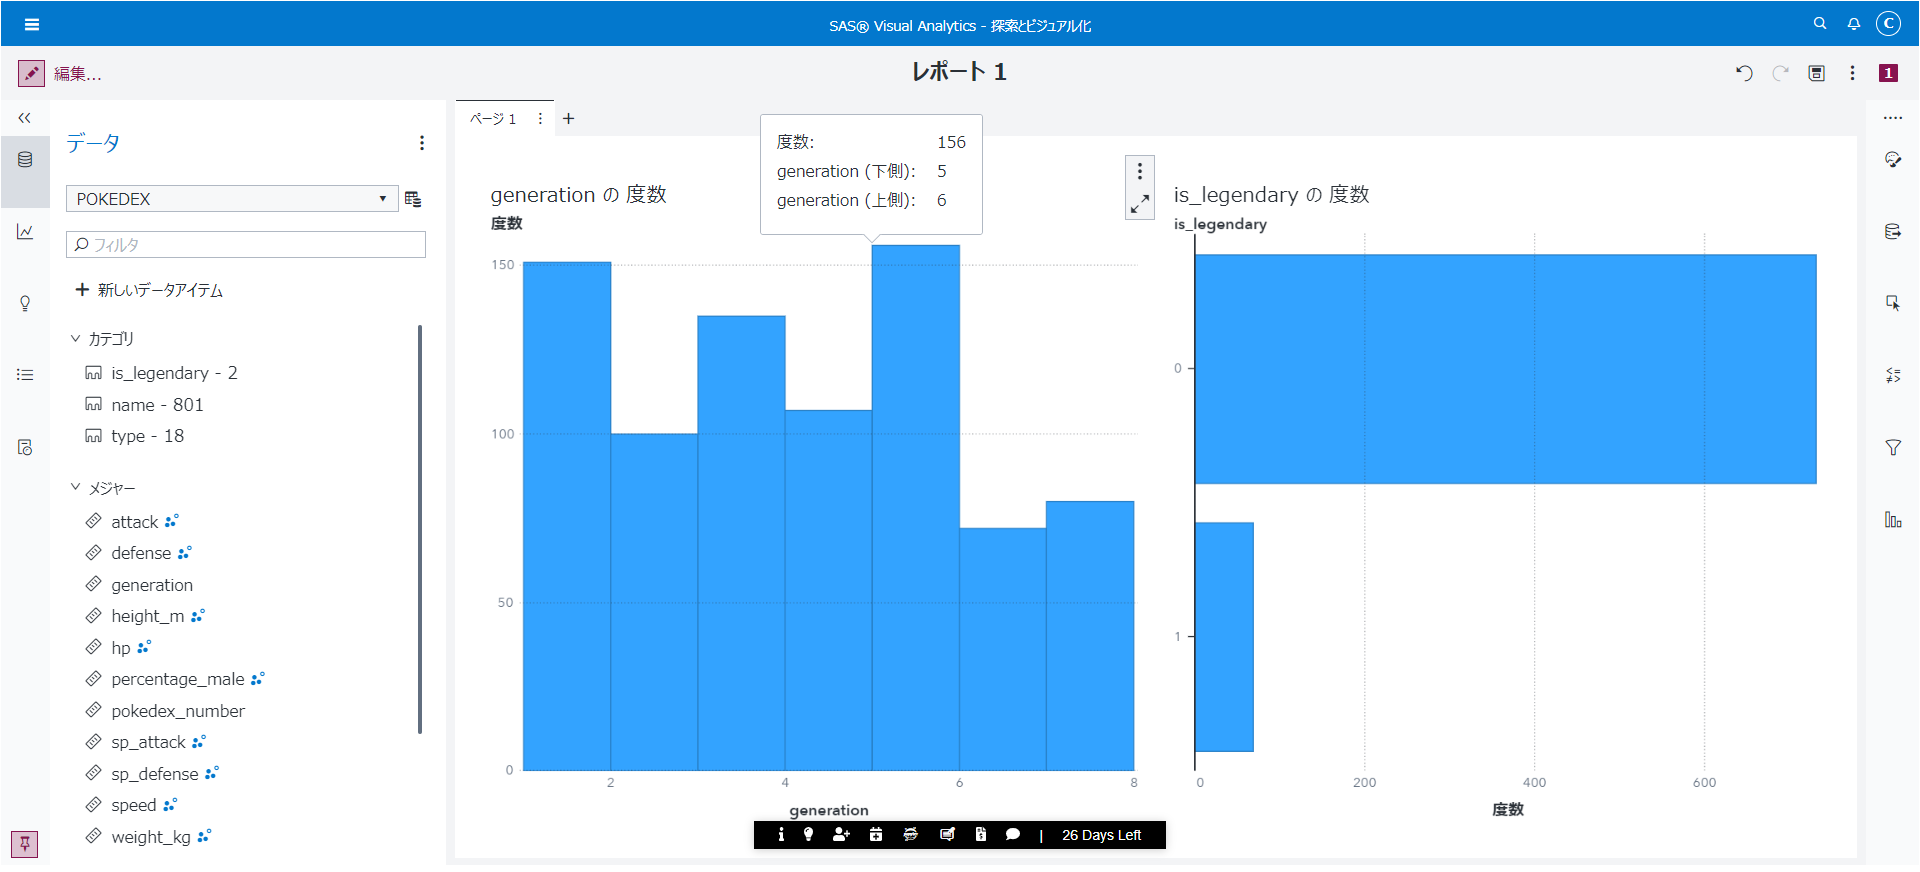Click the redo arrow
Screen dimensions: 1920x872
coord(1780,73)
